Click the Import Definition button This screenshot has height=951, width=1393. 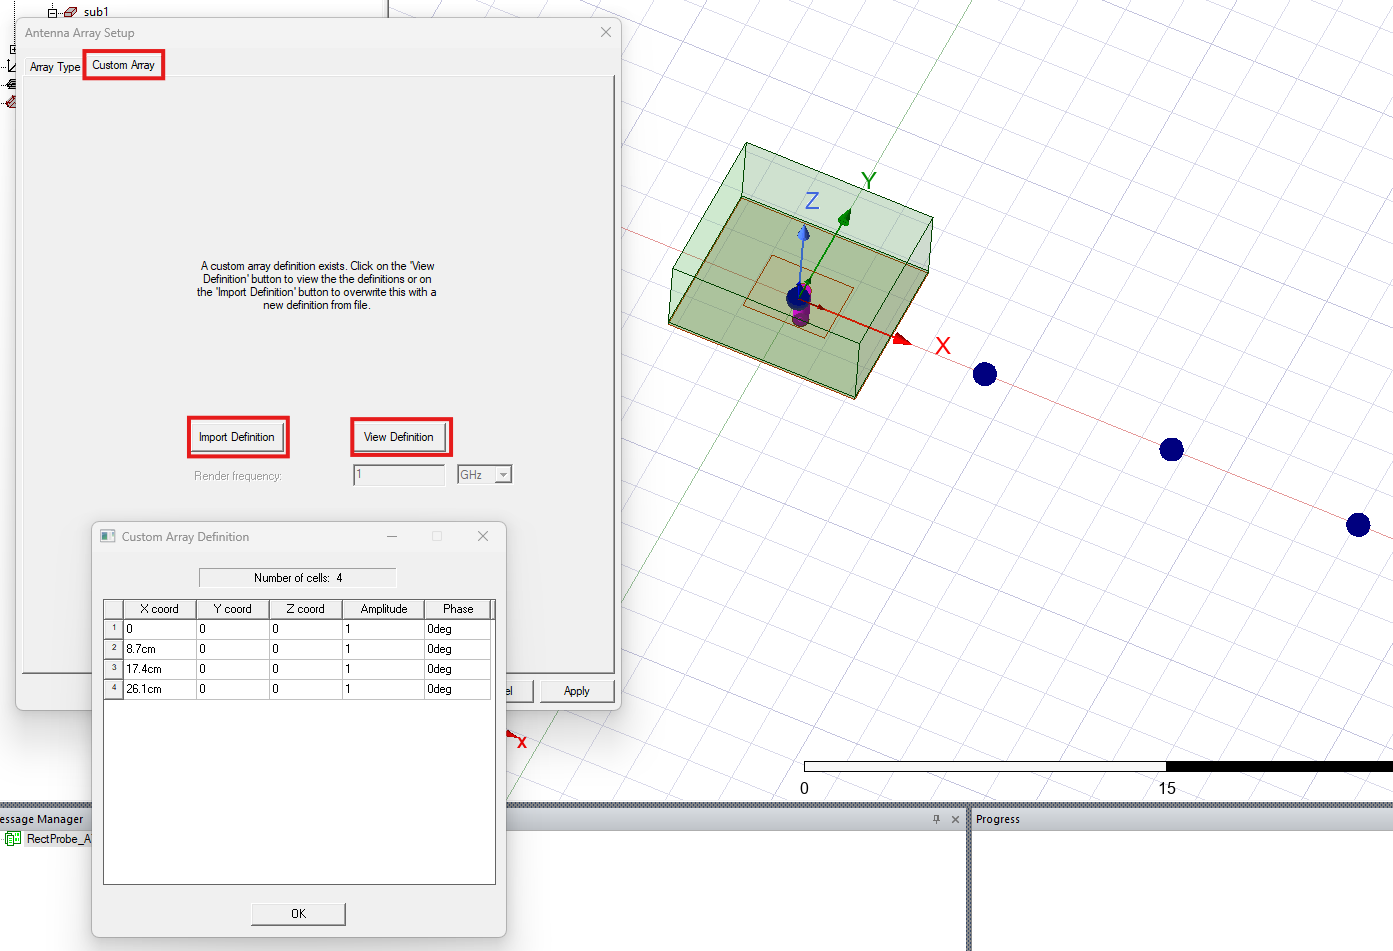pos(237,437)
